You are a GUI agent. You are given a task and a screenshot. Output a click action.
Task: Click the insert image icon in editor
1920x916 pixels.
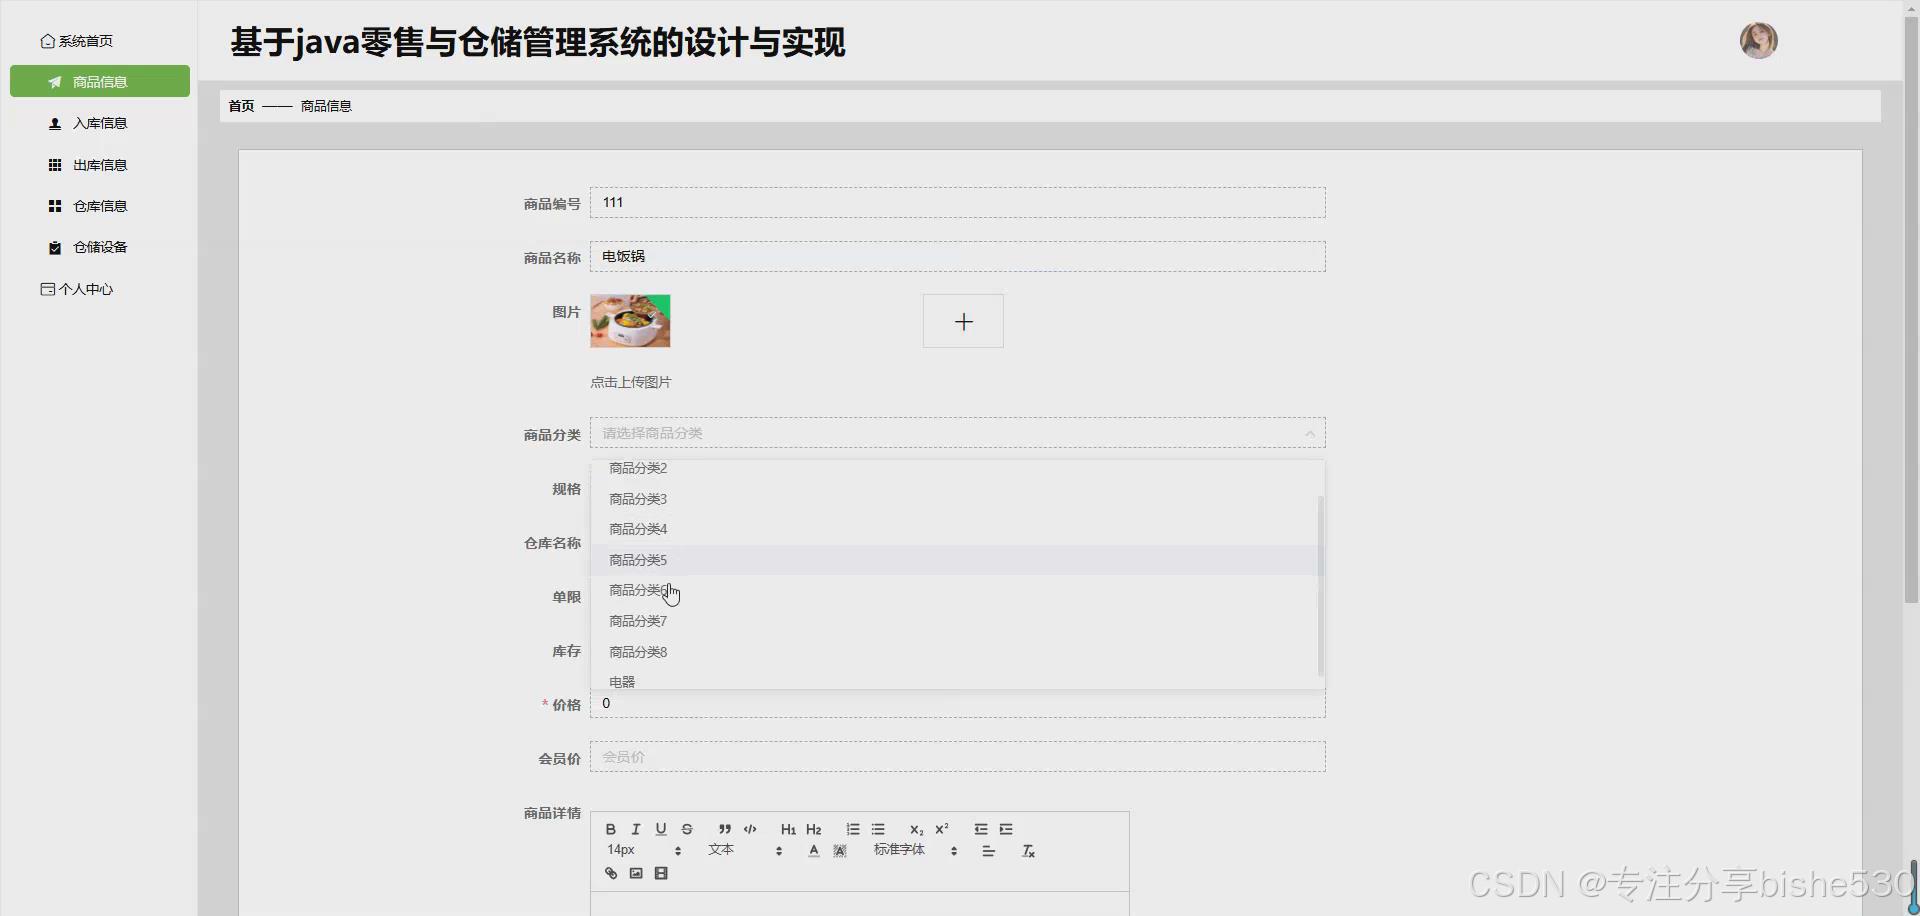point(636,873)
